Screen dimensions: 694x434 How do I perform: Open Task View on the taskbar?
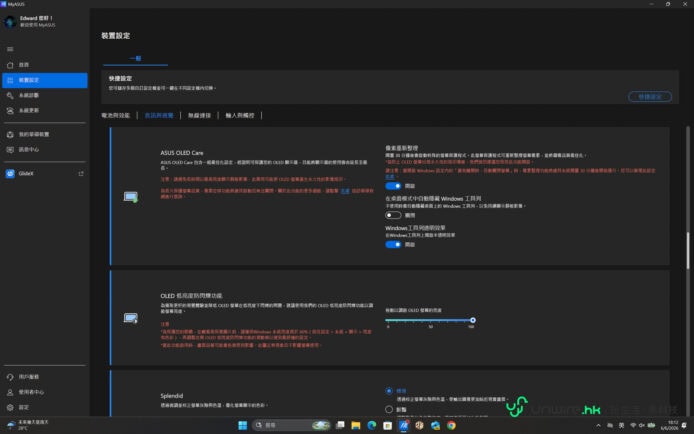click(340, 425)
